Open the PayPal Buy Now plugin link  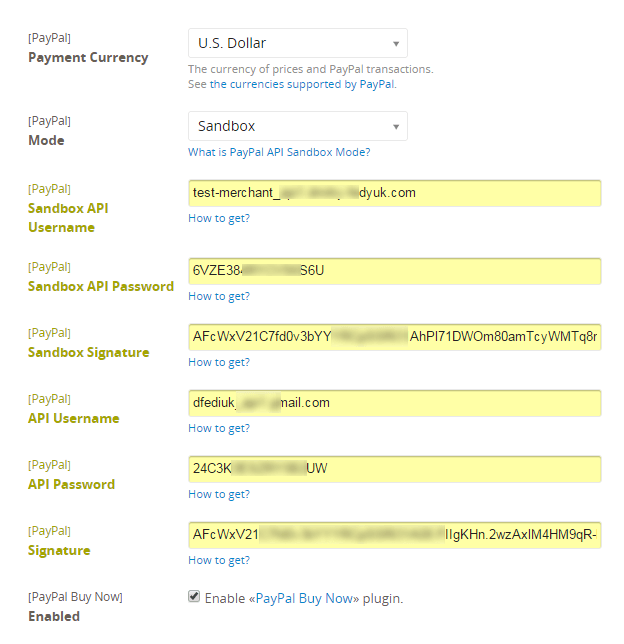[x=304, y=598]
